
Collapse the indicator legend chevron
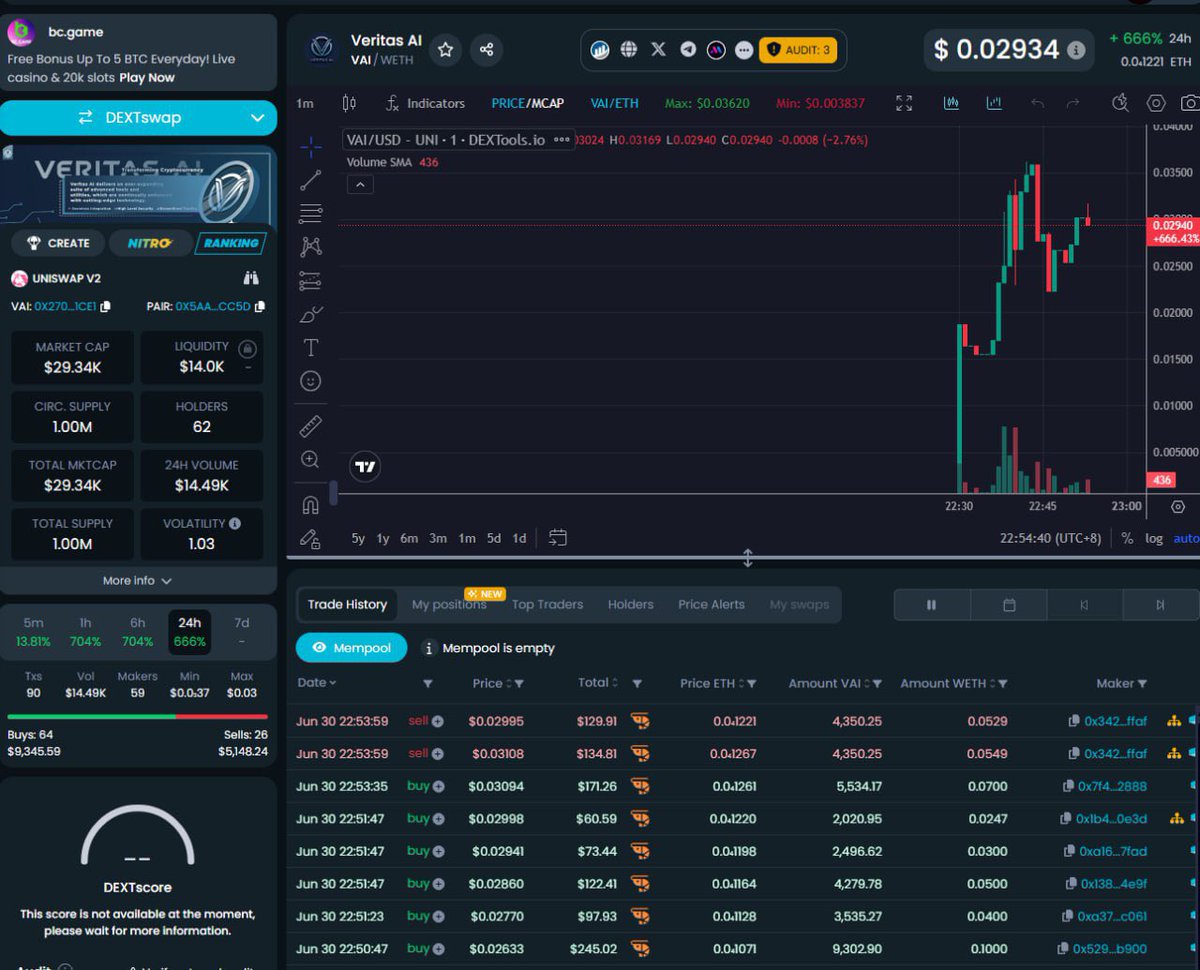(x=360, y=184)
